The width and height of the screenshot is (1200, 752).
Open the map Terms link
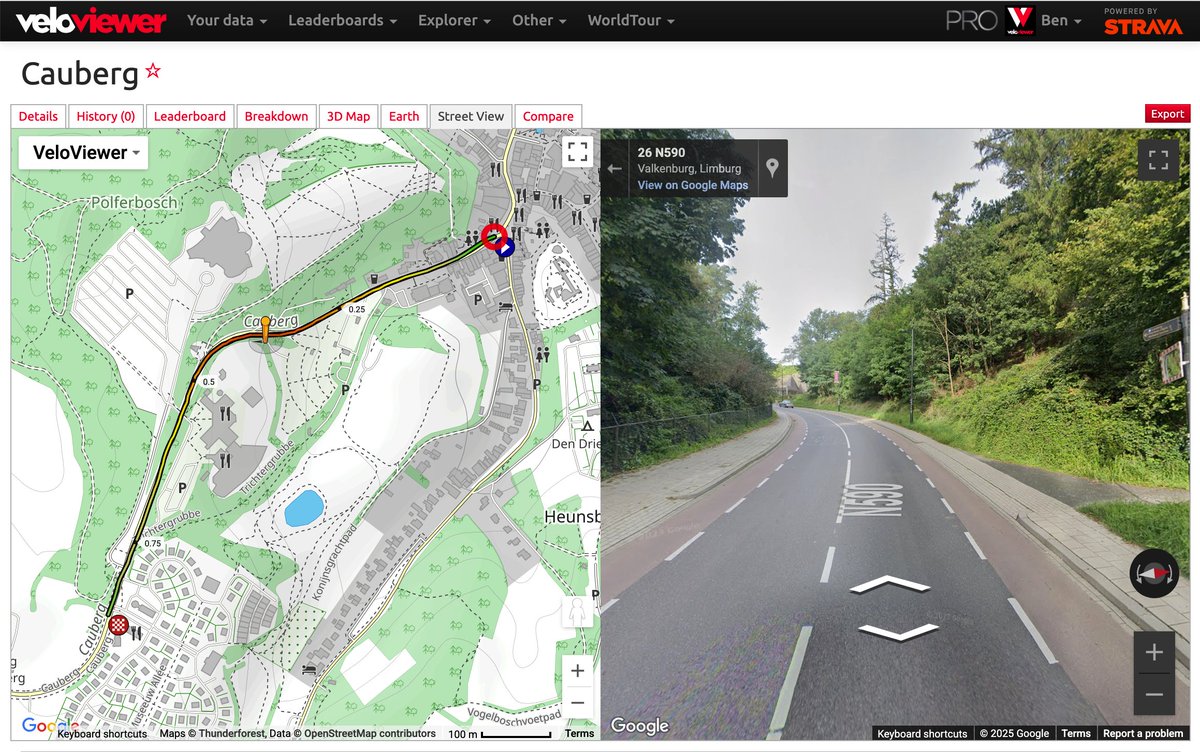(x=579, y=733)
